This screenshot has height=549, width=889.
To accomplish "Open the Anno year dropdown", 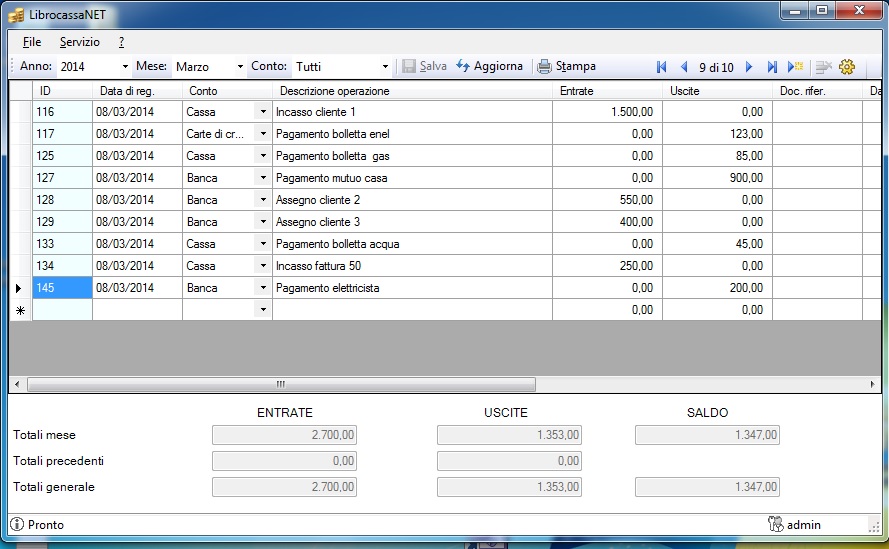I will (125, 67).
